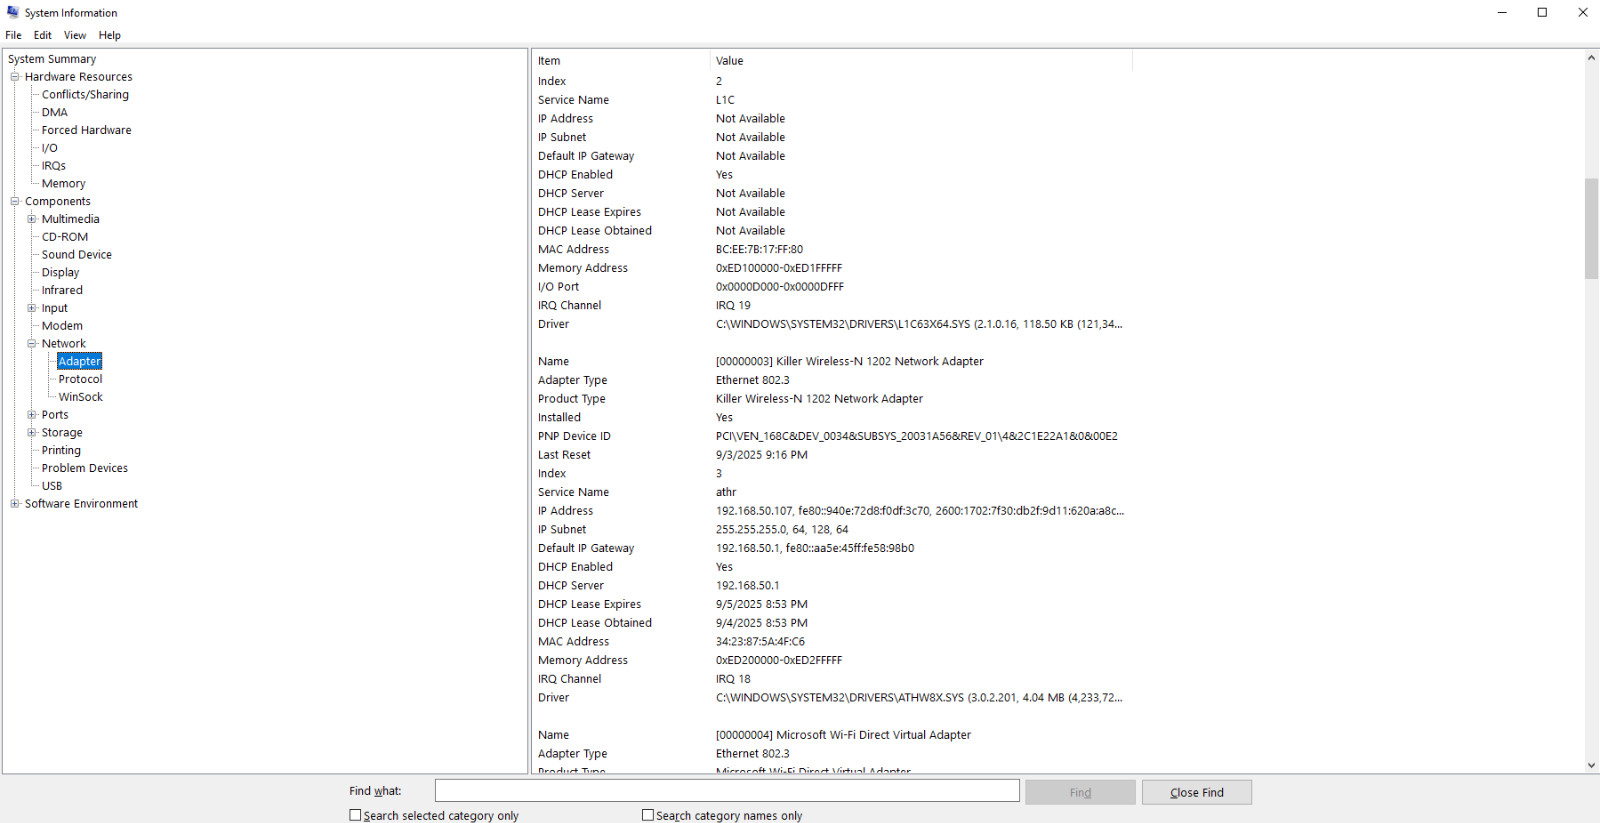Select Adapter under Network
The height and width of the screenshot is (823, 1600).
80,361
